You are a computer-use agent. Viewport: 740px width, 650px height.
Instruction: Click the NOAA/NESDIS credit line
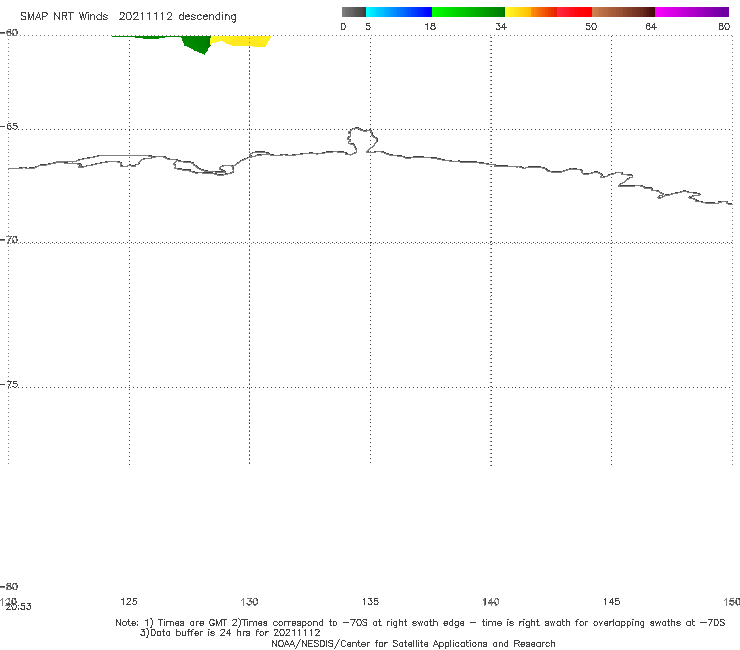tap(413, 644)
